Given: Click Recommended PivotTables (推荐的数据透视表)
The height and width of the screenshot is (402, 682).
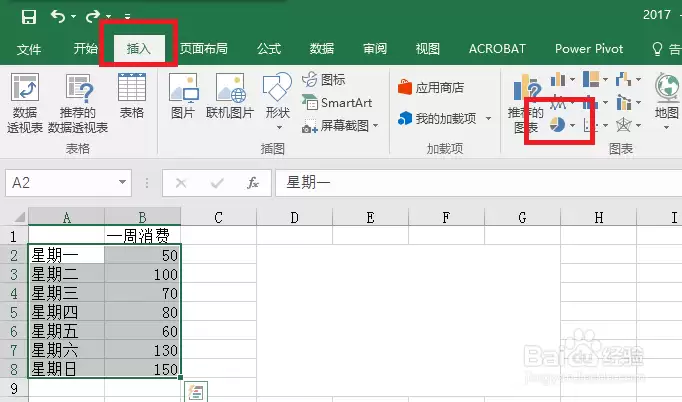Looking at the screenshot, I should [77, 101].
